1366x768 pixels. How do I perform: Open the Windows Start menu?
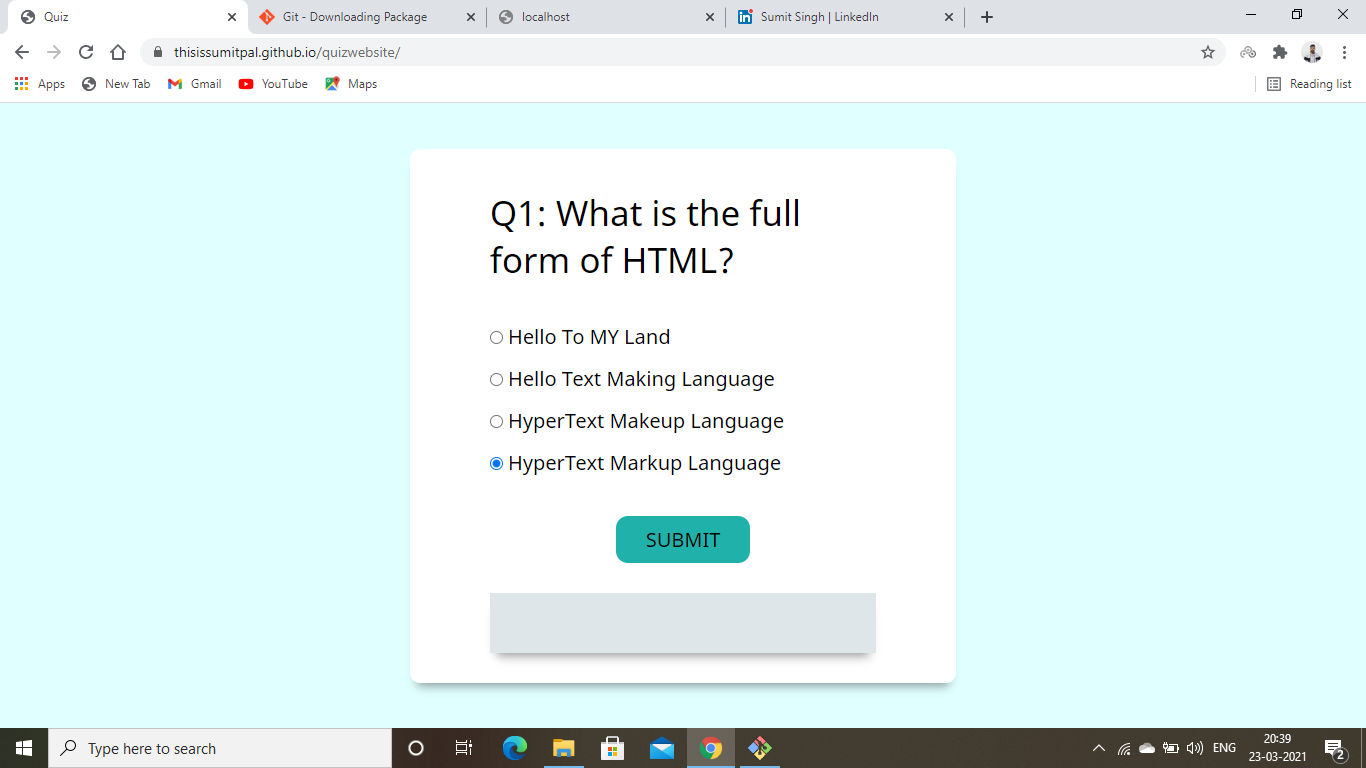(x=24, y=748)
